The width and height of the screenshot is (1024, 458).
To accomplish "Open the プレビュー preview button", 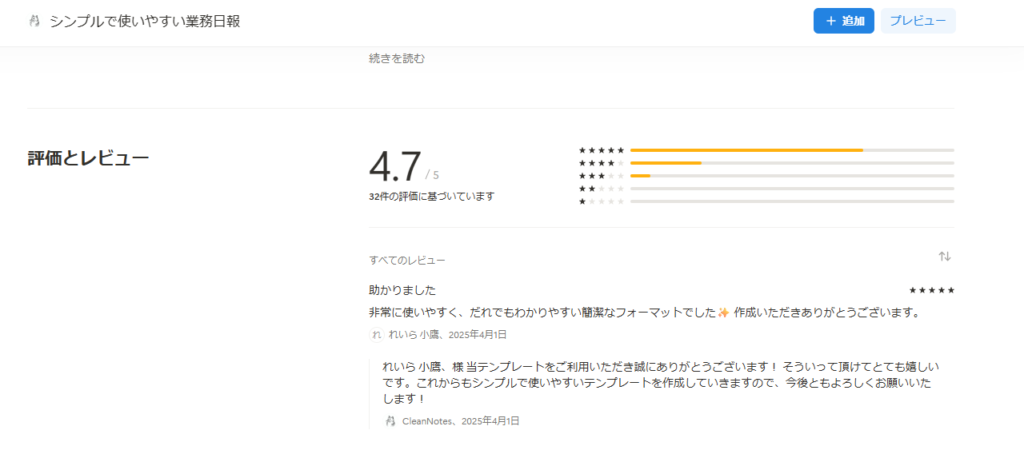I will pos(918,21).
